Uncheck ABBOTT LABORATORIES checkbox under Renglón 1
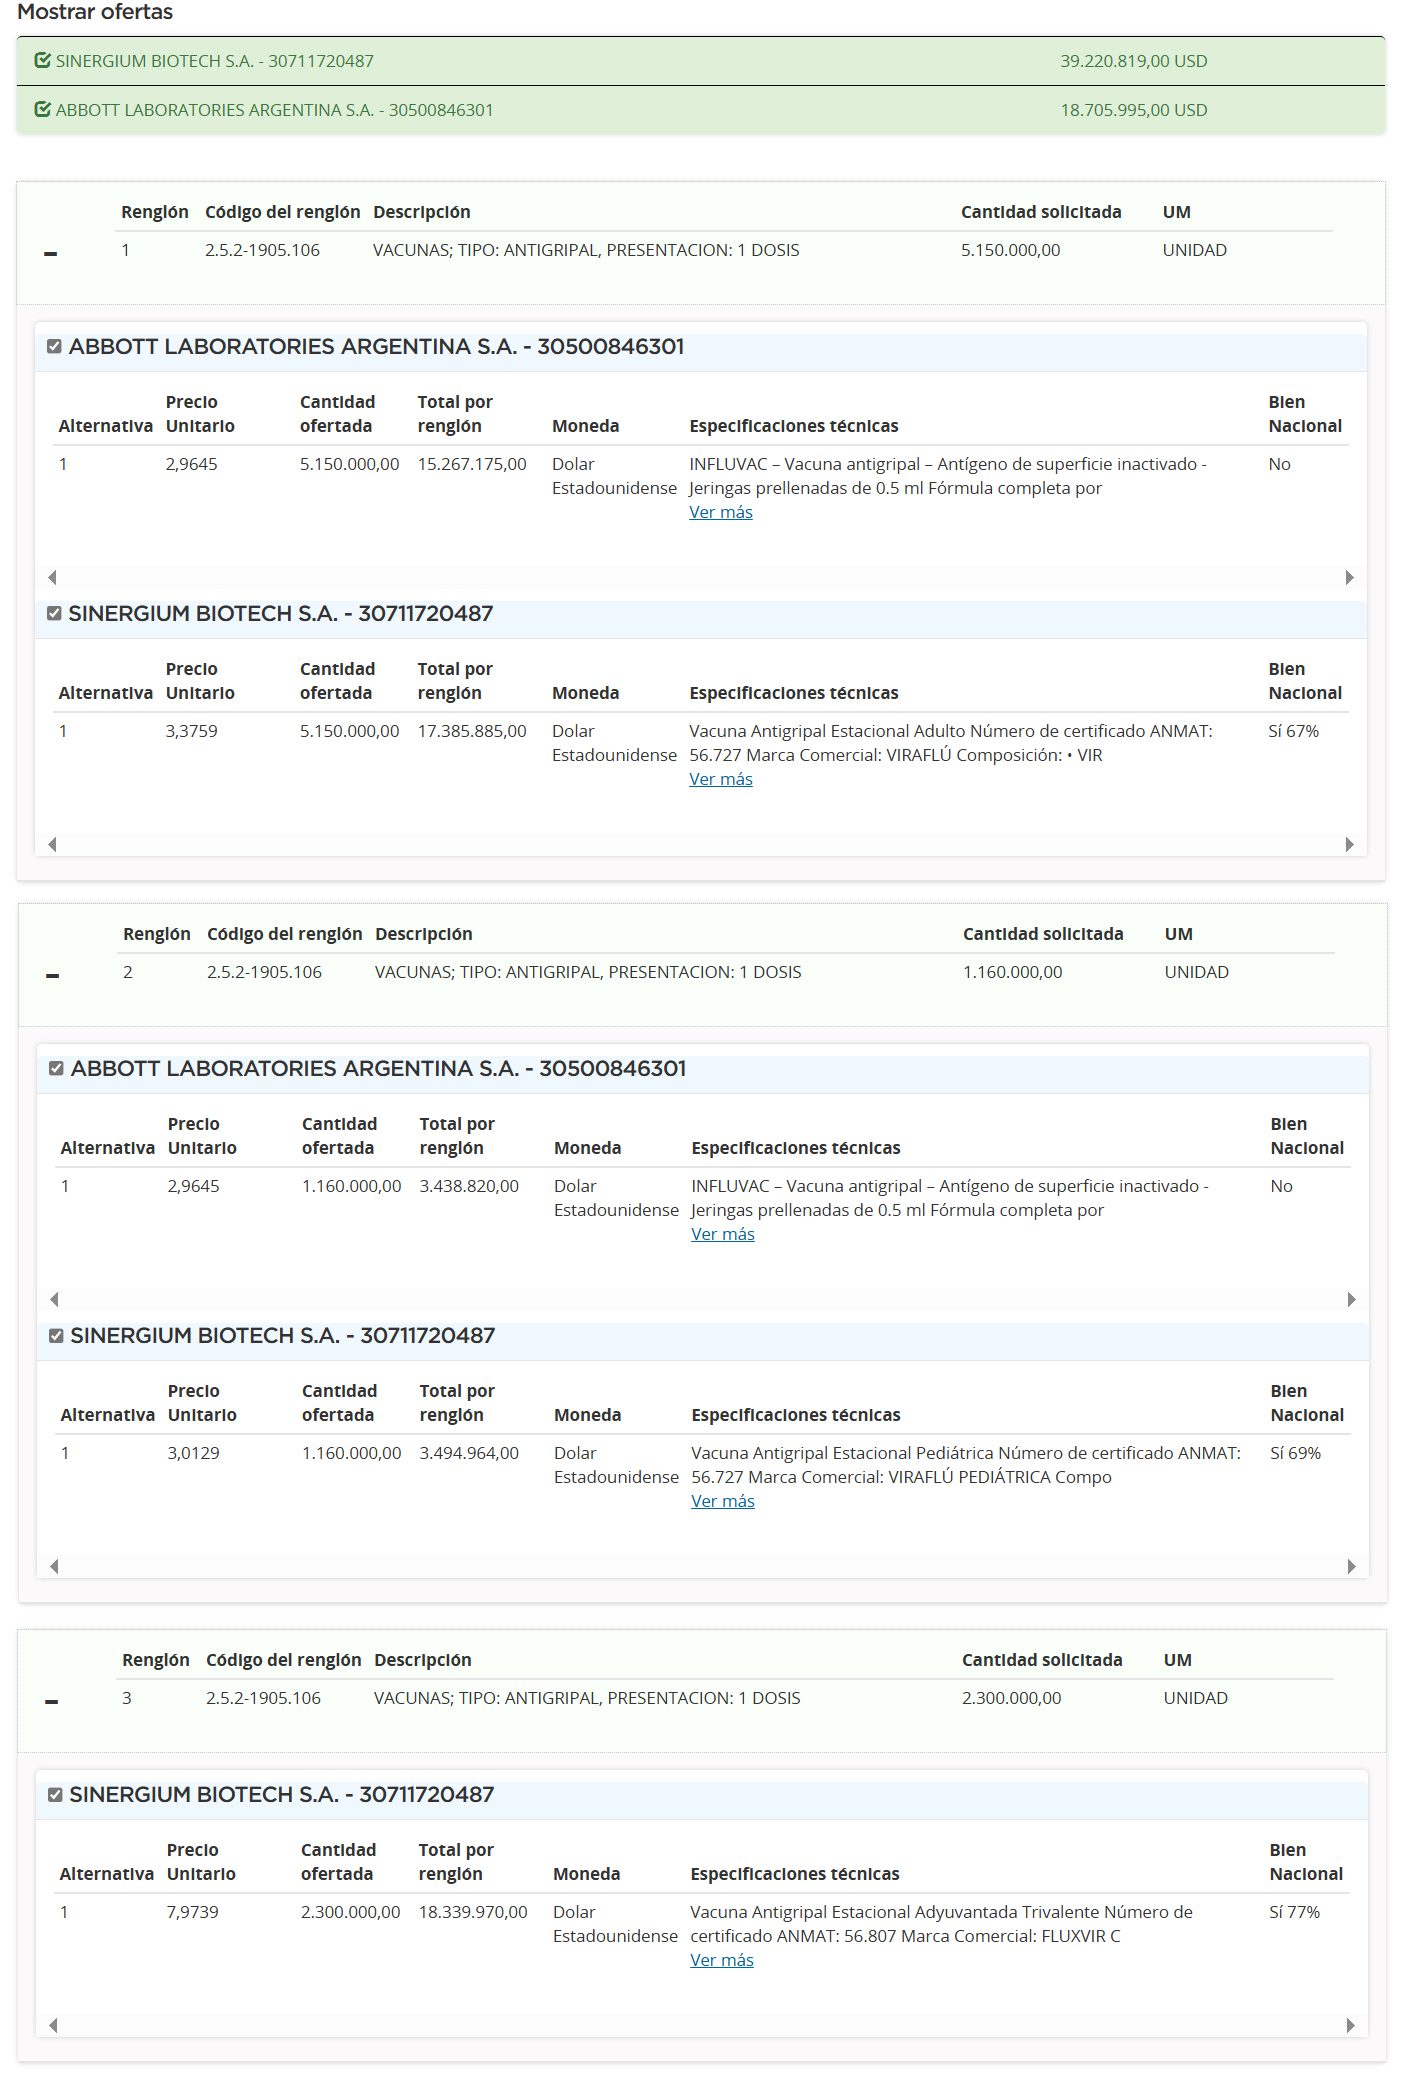The image size is (1402, 2074). (54, 347)
